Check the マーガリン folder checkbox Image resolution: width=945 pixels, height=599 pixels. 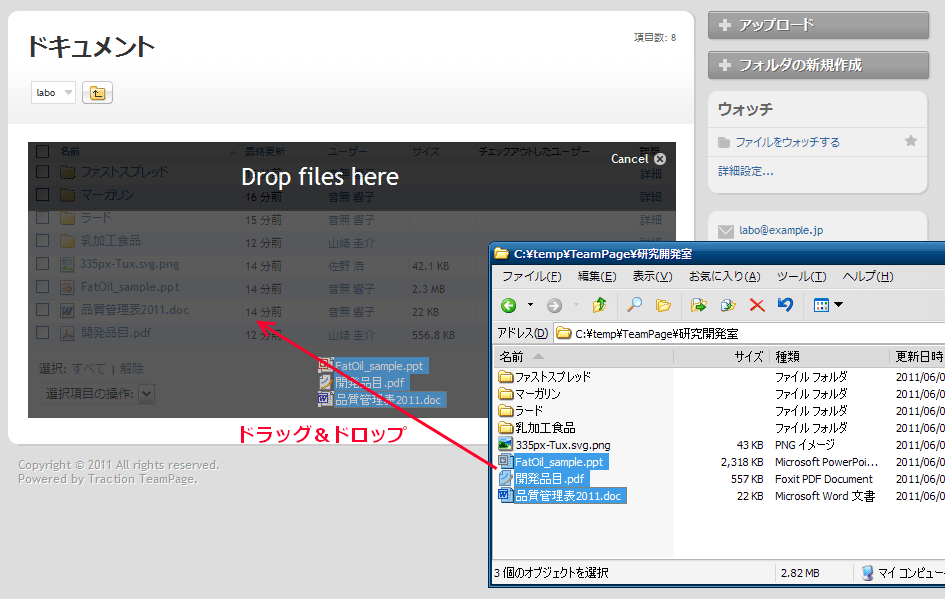[x=42, y=195]
